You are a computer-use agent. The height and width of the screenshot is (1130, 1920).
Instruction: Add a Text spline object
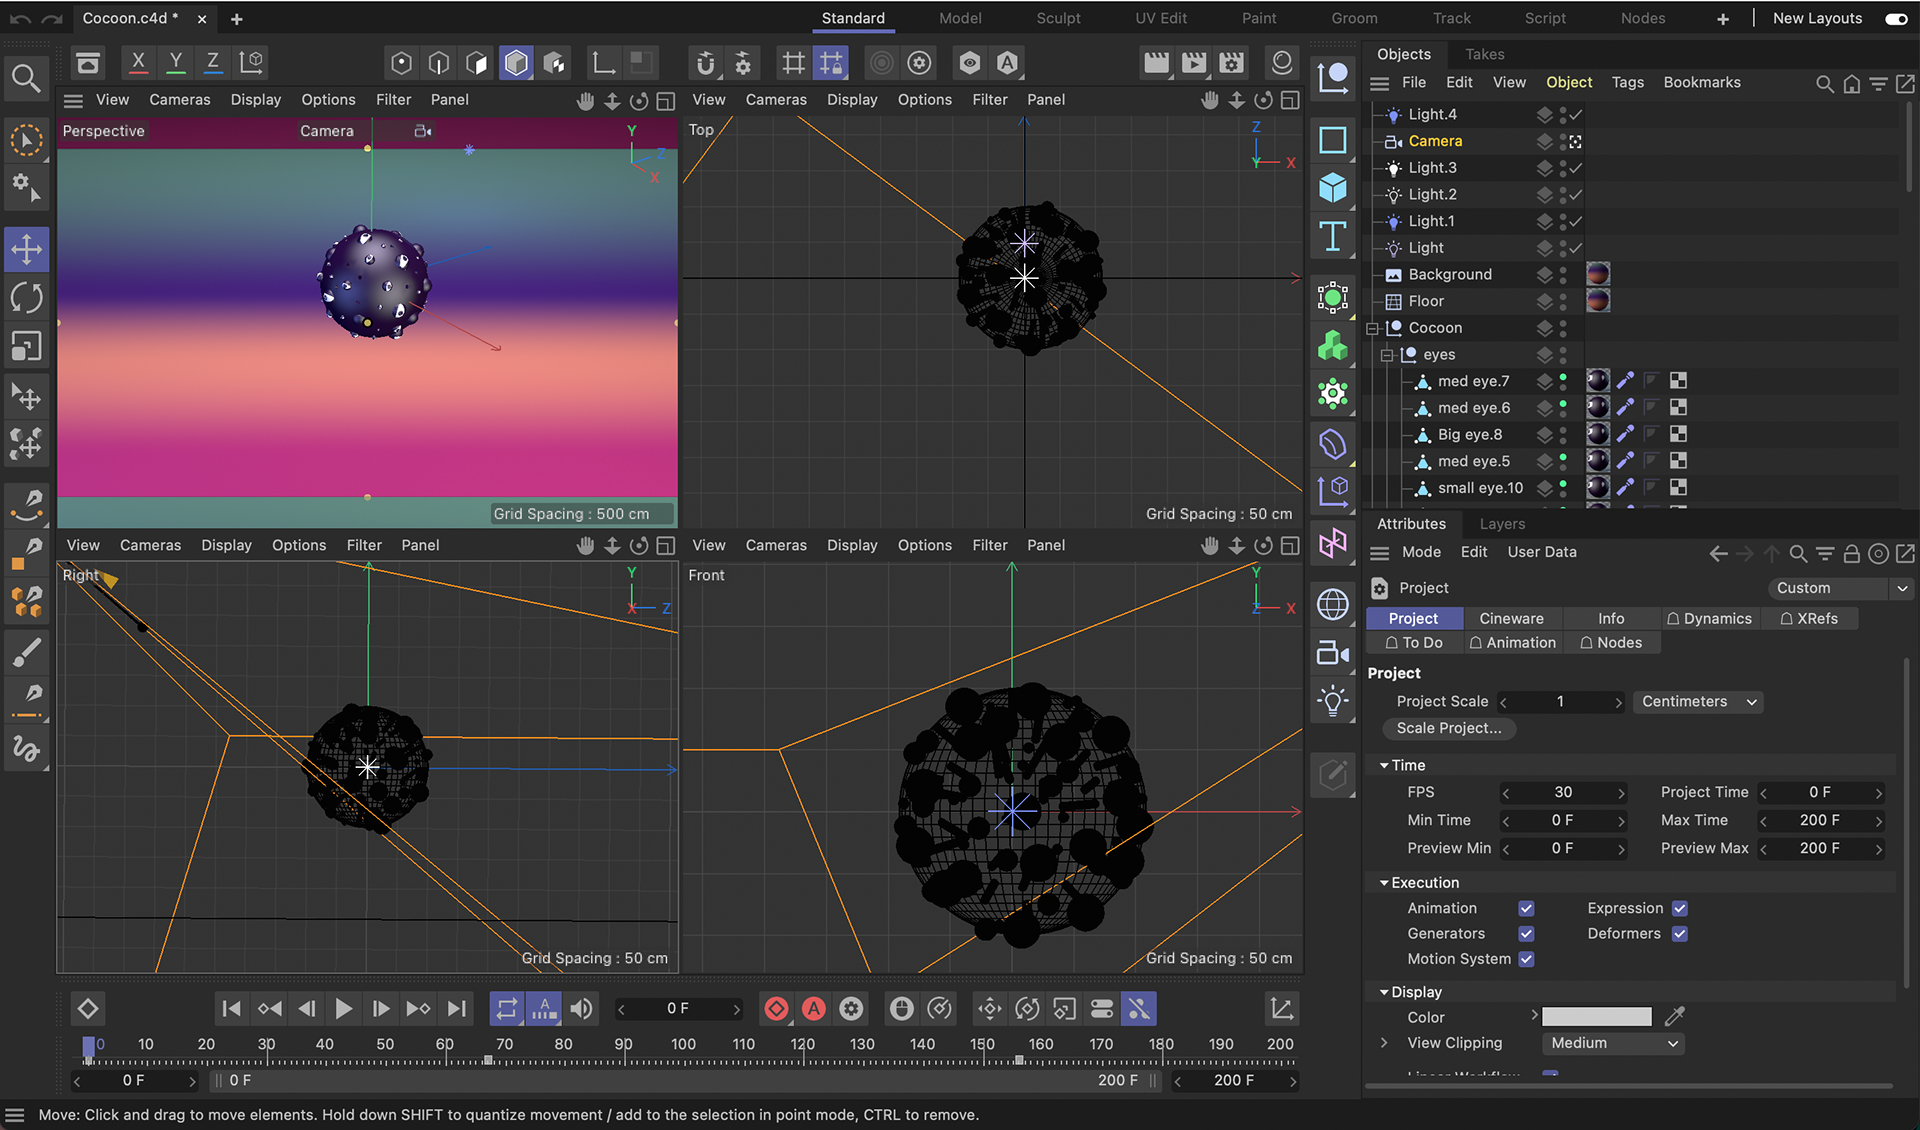1333,237
